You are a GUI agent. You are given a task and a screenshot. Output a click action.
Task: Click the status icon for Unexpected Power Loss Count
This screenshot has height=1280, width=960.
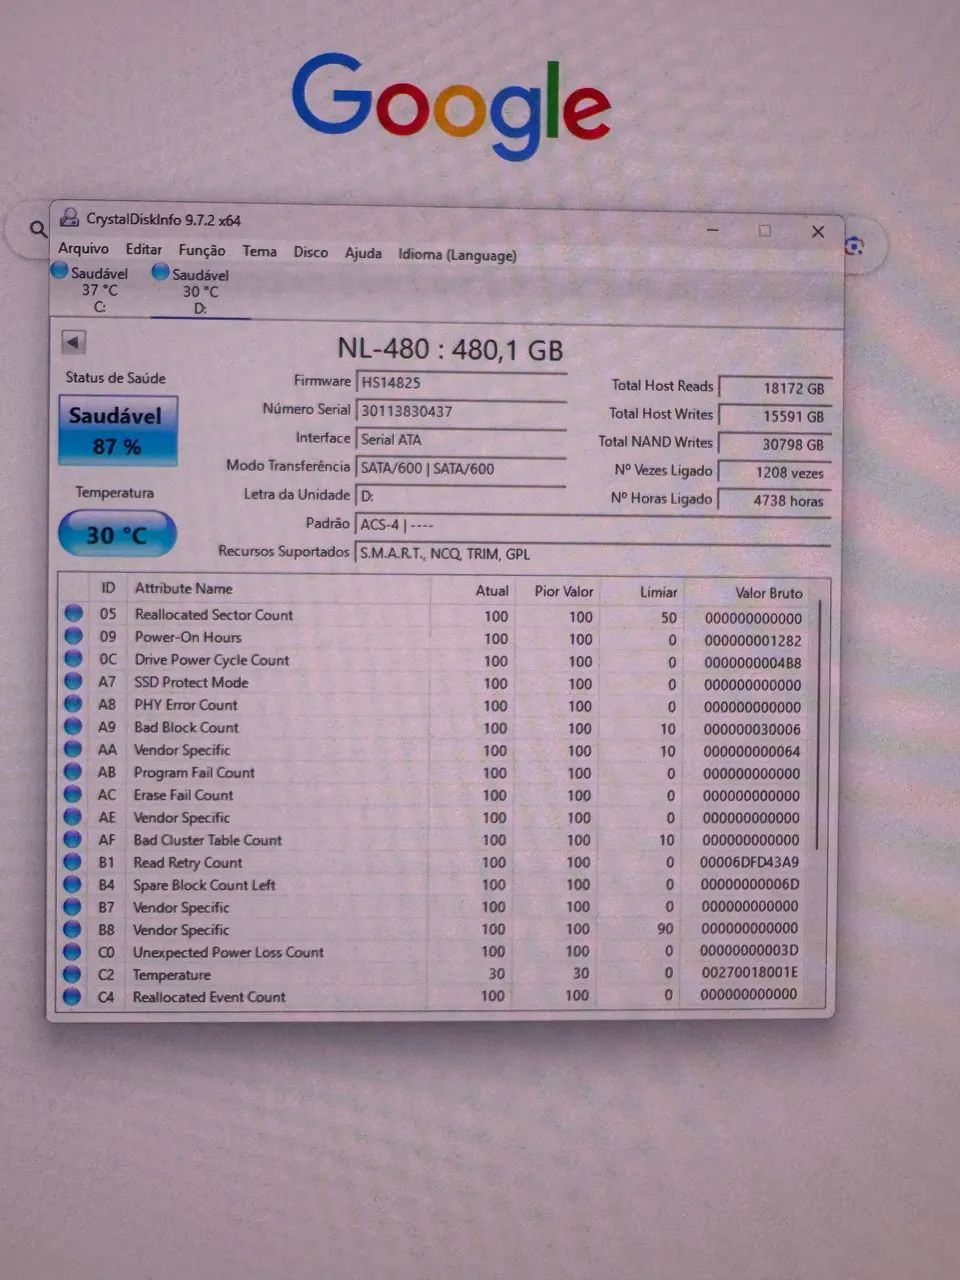(71, 951)
